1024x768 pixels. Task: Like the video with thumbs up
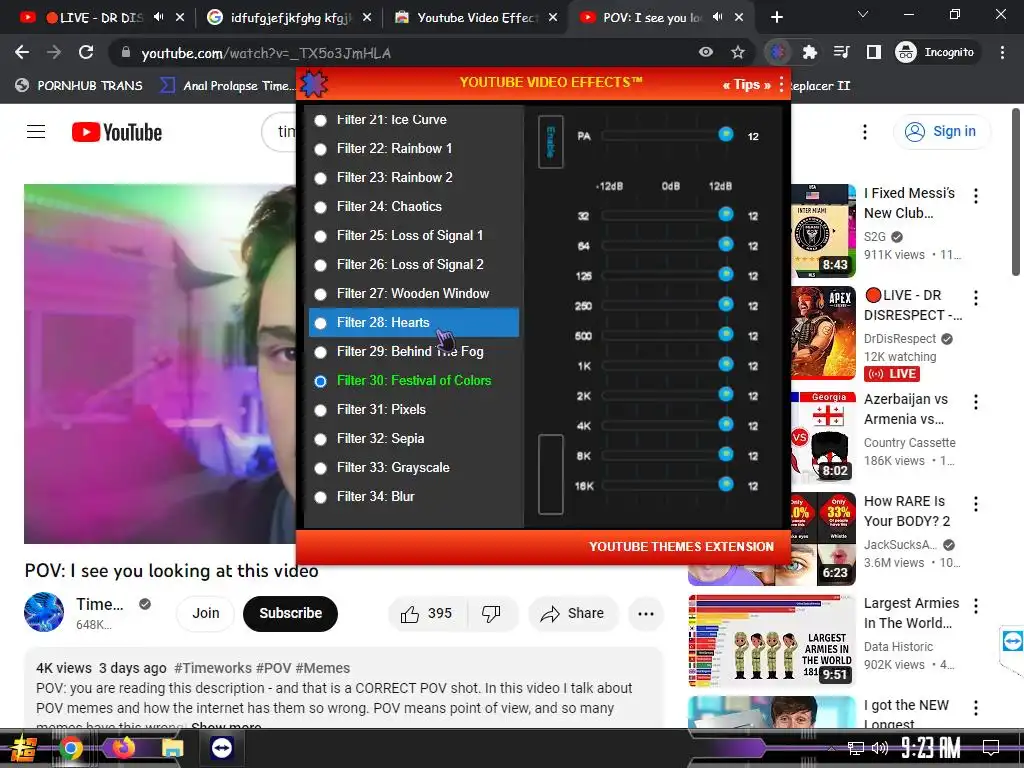[426, 613]
